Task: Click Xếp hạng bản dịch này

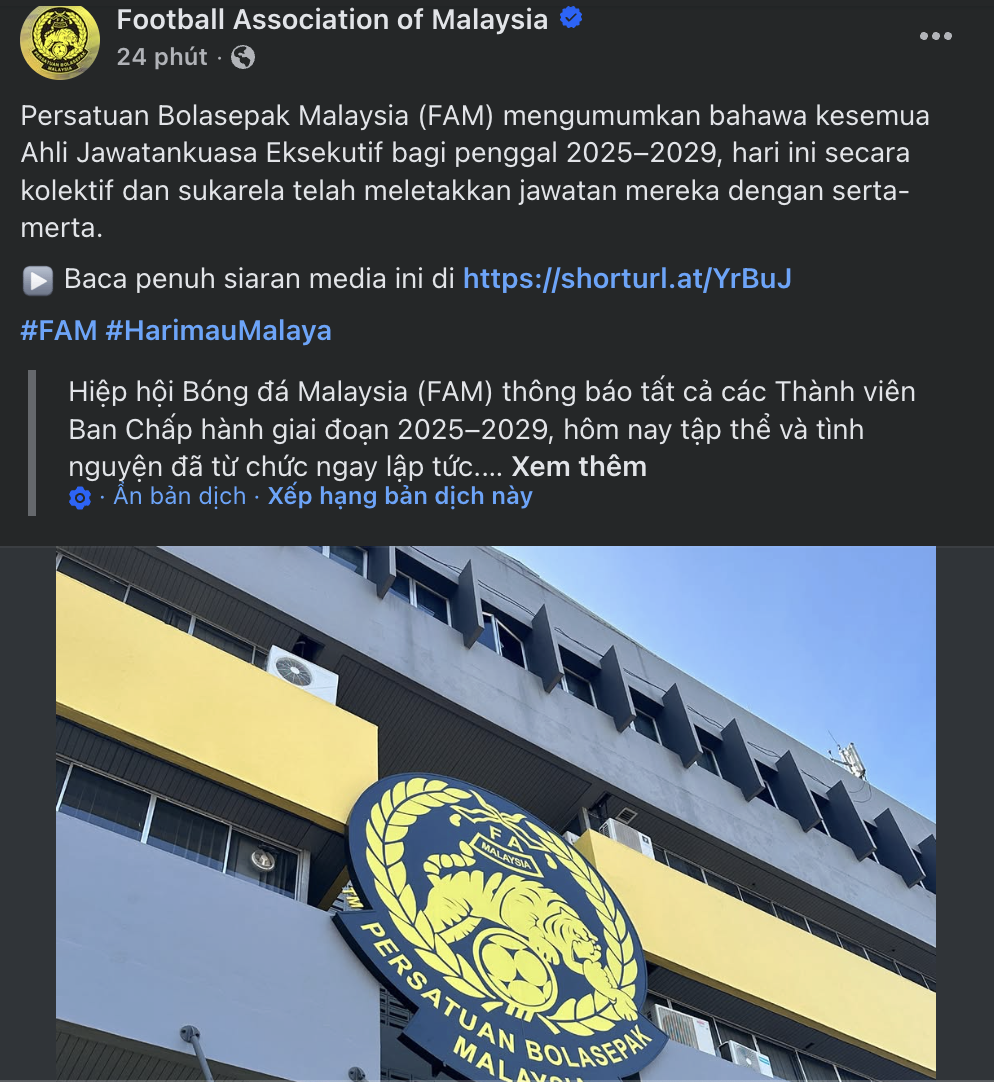Action: coord(400,496)
